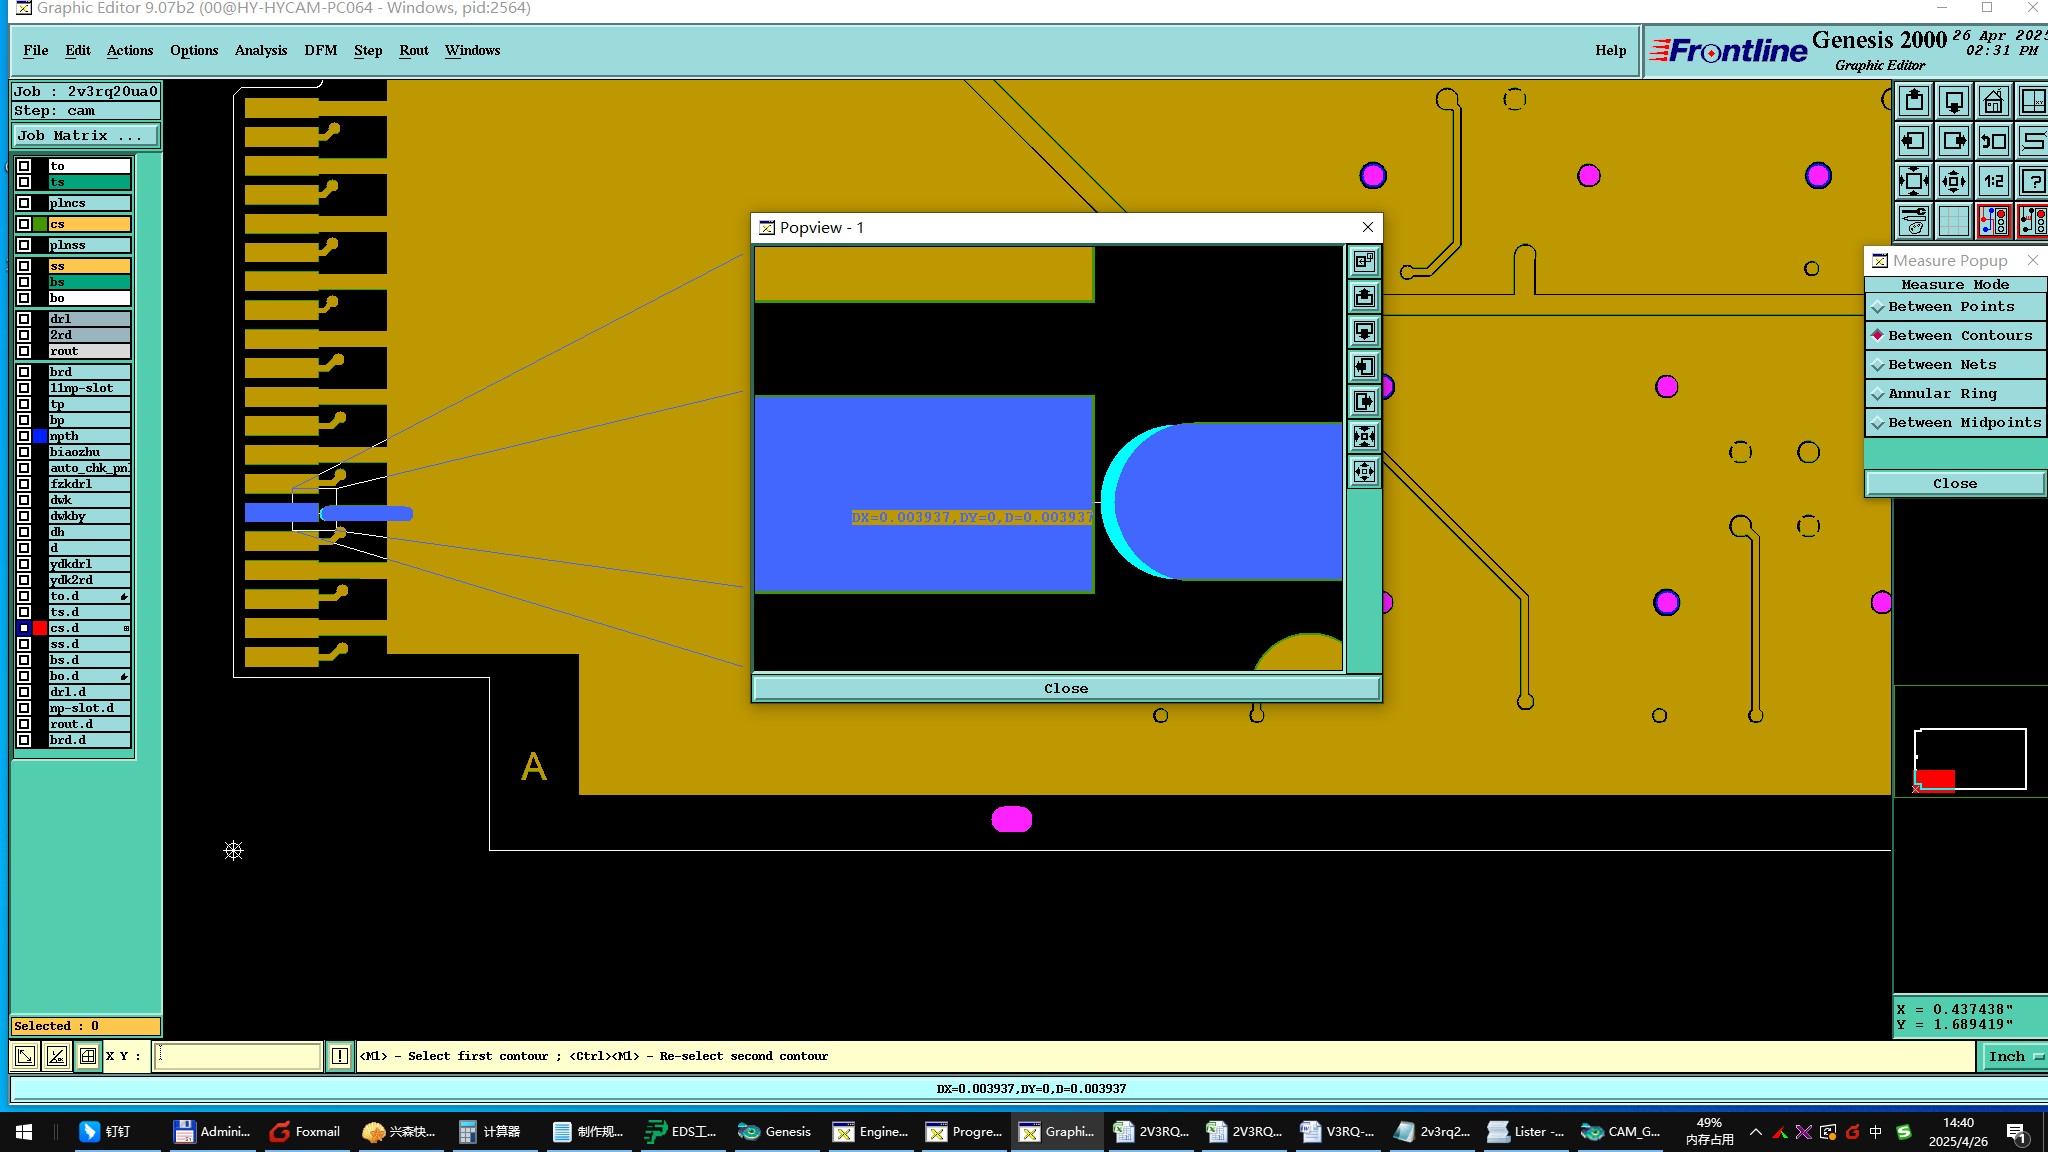Click the previous view undo-zoom icon

coord(1993,141)
